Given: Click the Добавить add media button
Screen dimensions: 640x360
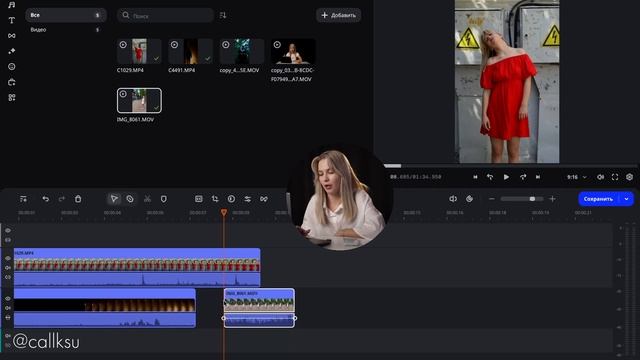Looking at the screenshot, I should tap(338, 15).
